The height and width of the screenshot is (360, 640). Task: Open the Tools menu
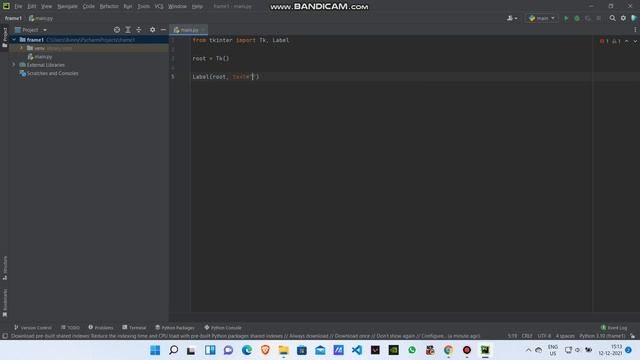tap(143, 6)
